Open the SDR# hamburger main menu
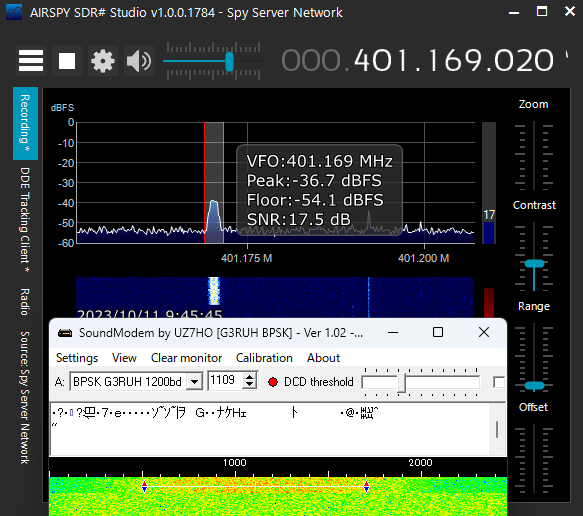 31,61
